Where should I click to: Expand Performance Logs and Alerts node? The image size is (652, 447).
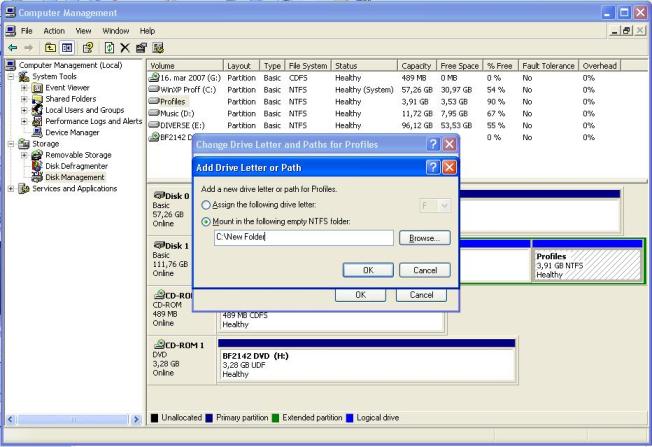[24, 121]
